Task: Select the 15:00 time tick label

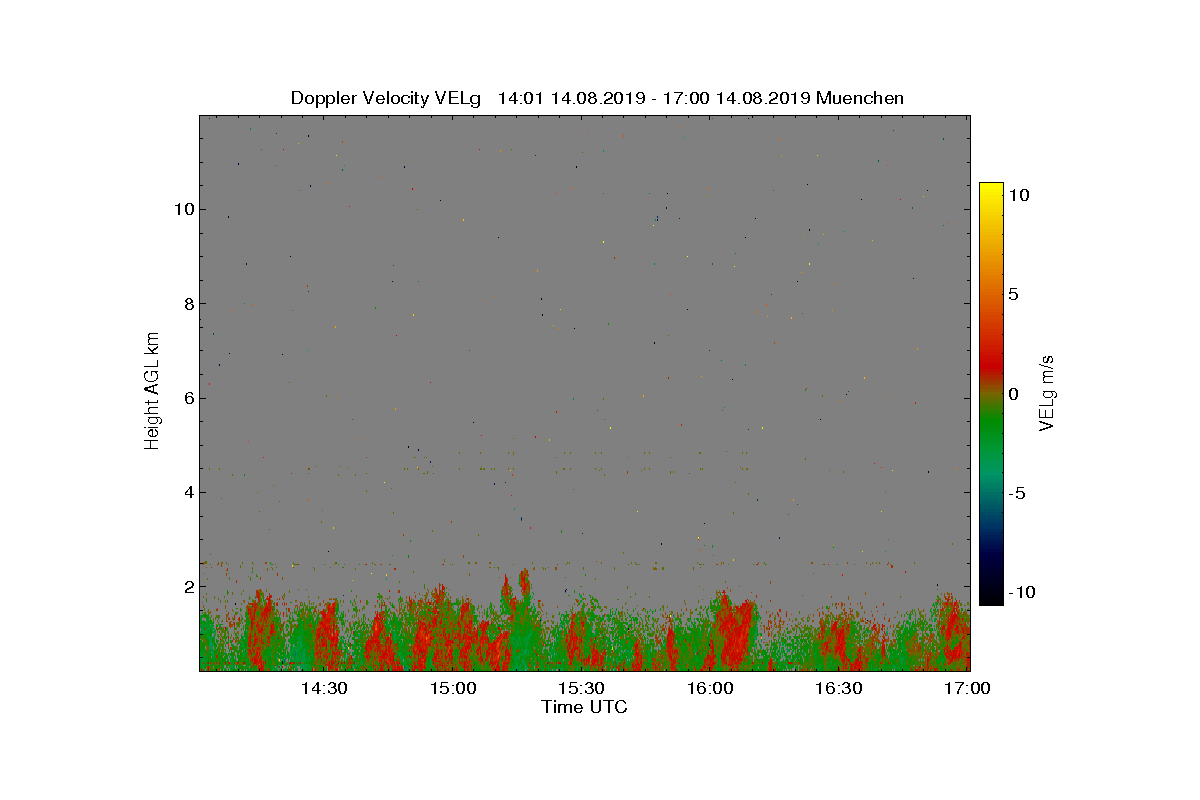Action: pyautogui.click(x=453, y=688)
